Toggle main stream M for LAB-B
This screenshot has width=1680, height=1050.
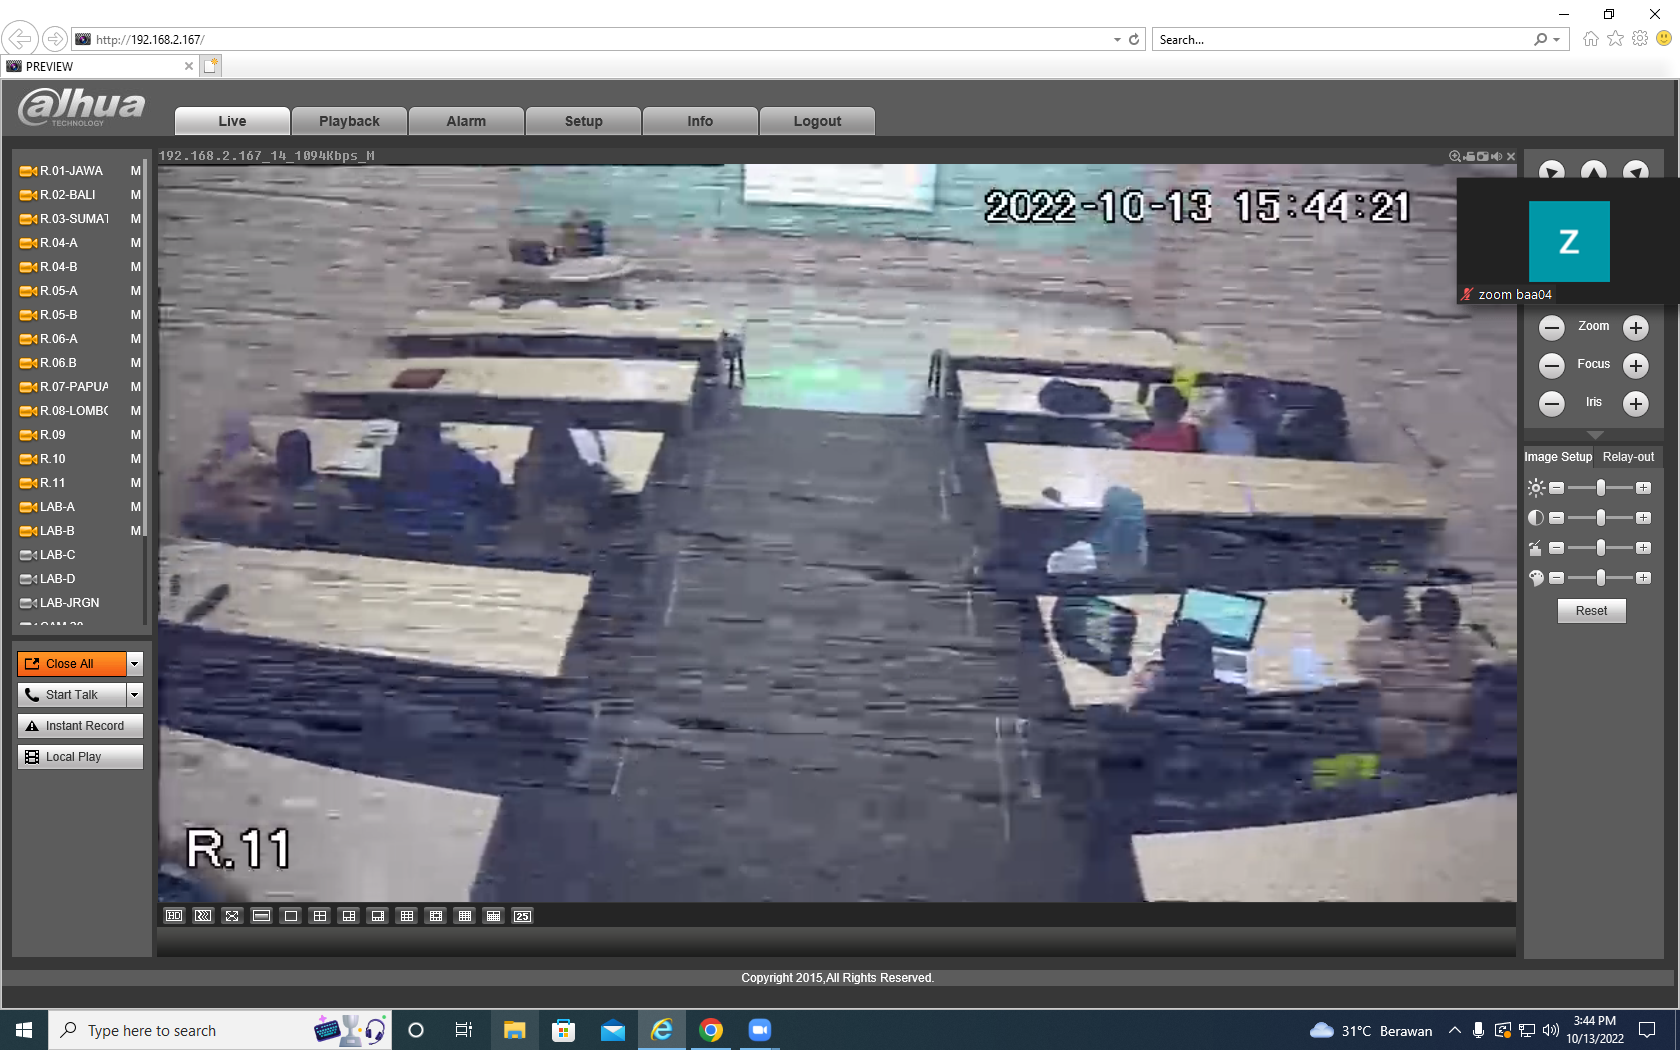pyautogui.click(x=136, y=531)
